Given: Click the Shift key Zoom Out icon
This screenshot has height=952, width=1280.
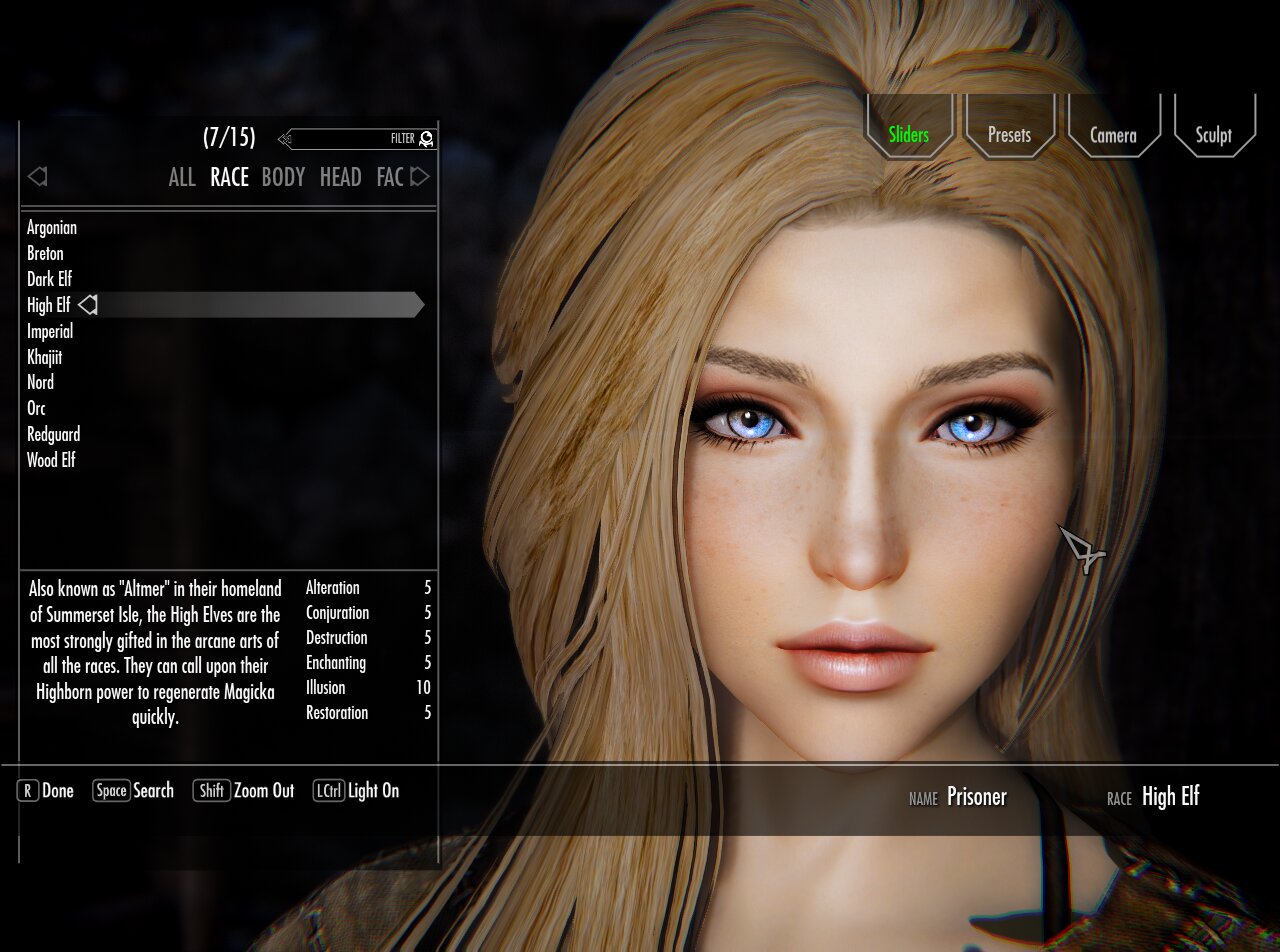Looking at the screenshot, I should coord(211,791).
